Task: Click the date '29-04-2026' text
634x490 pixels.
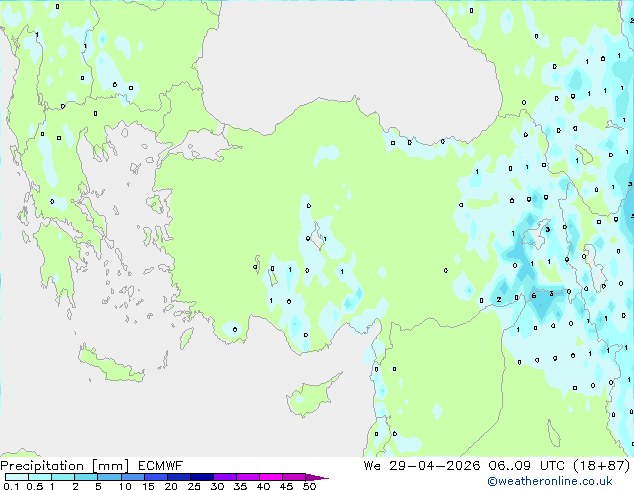Action: pos(434,466)
